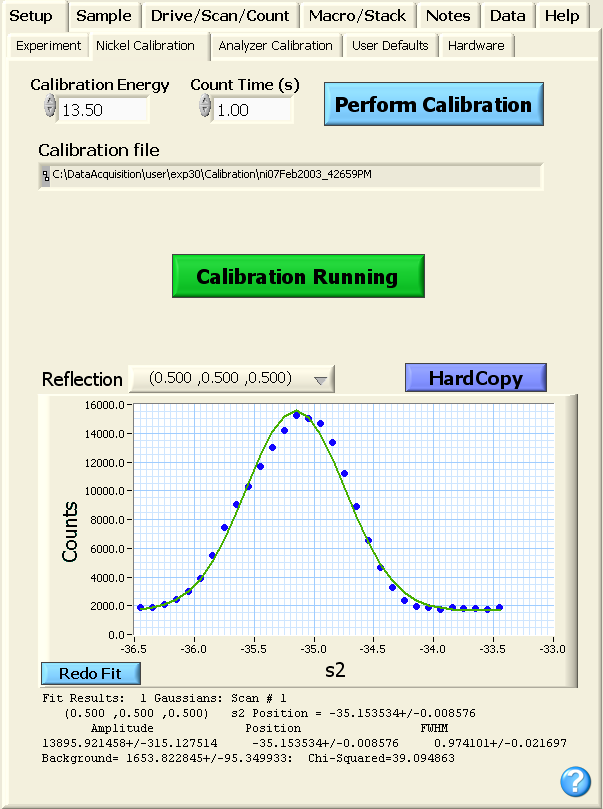Image resolution: width=603 pixels, height=809 pixels.
Task: Adjust the Calibration Energy stepper arrows
Action: pyautogui.click(x=50, y=109)
